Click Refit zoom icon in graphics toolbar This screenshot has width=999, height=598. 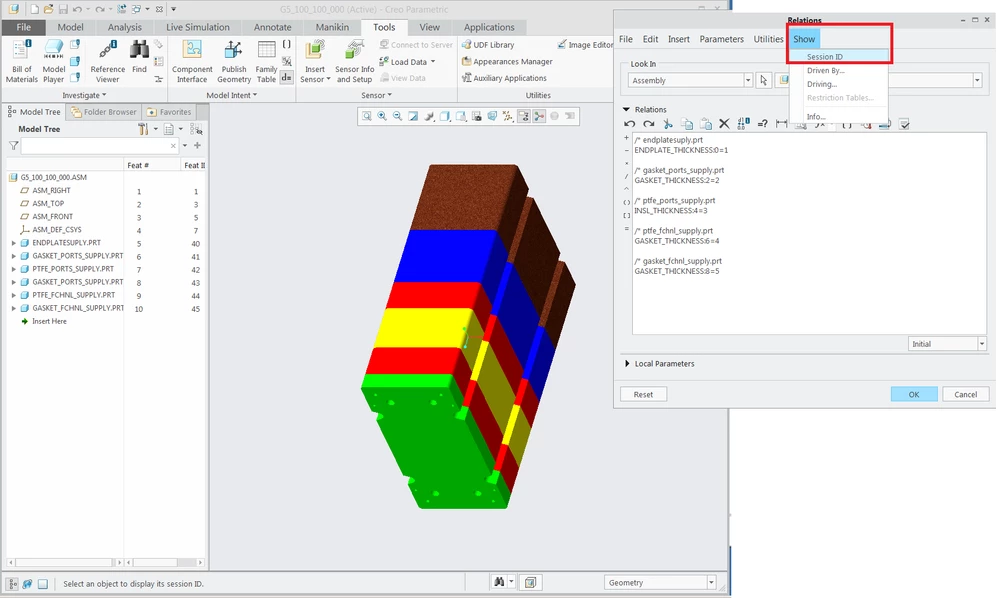[x=366, y=116]
